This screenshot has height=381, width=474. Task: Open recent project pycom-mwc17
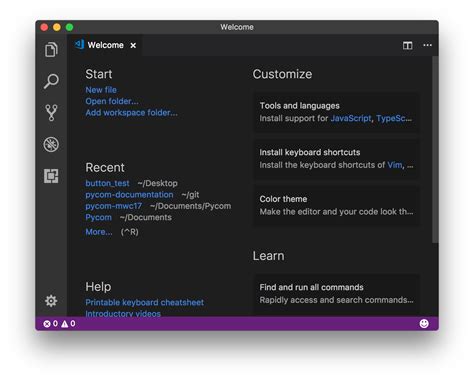click(x=113, y=206)
